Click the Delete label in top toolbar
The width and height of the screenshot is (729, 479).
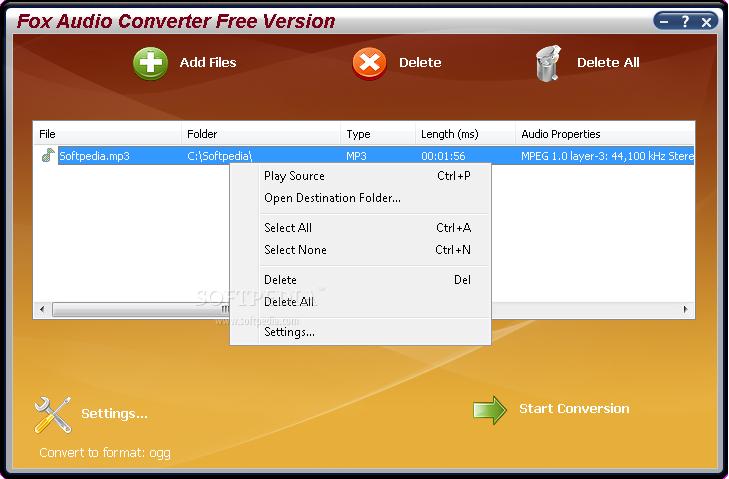(420, 62)
